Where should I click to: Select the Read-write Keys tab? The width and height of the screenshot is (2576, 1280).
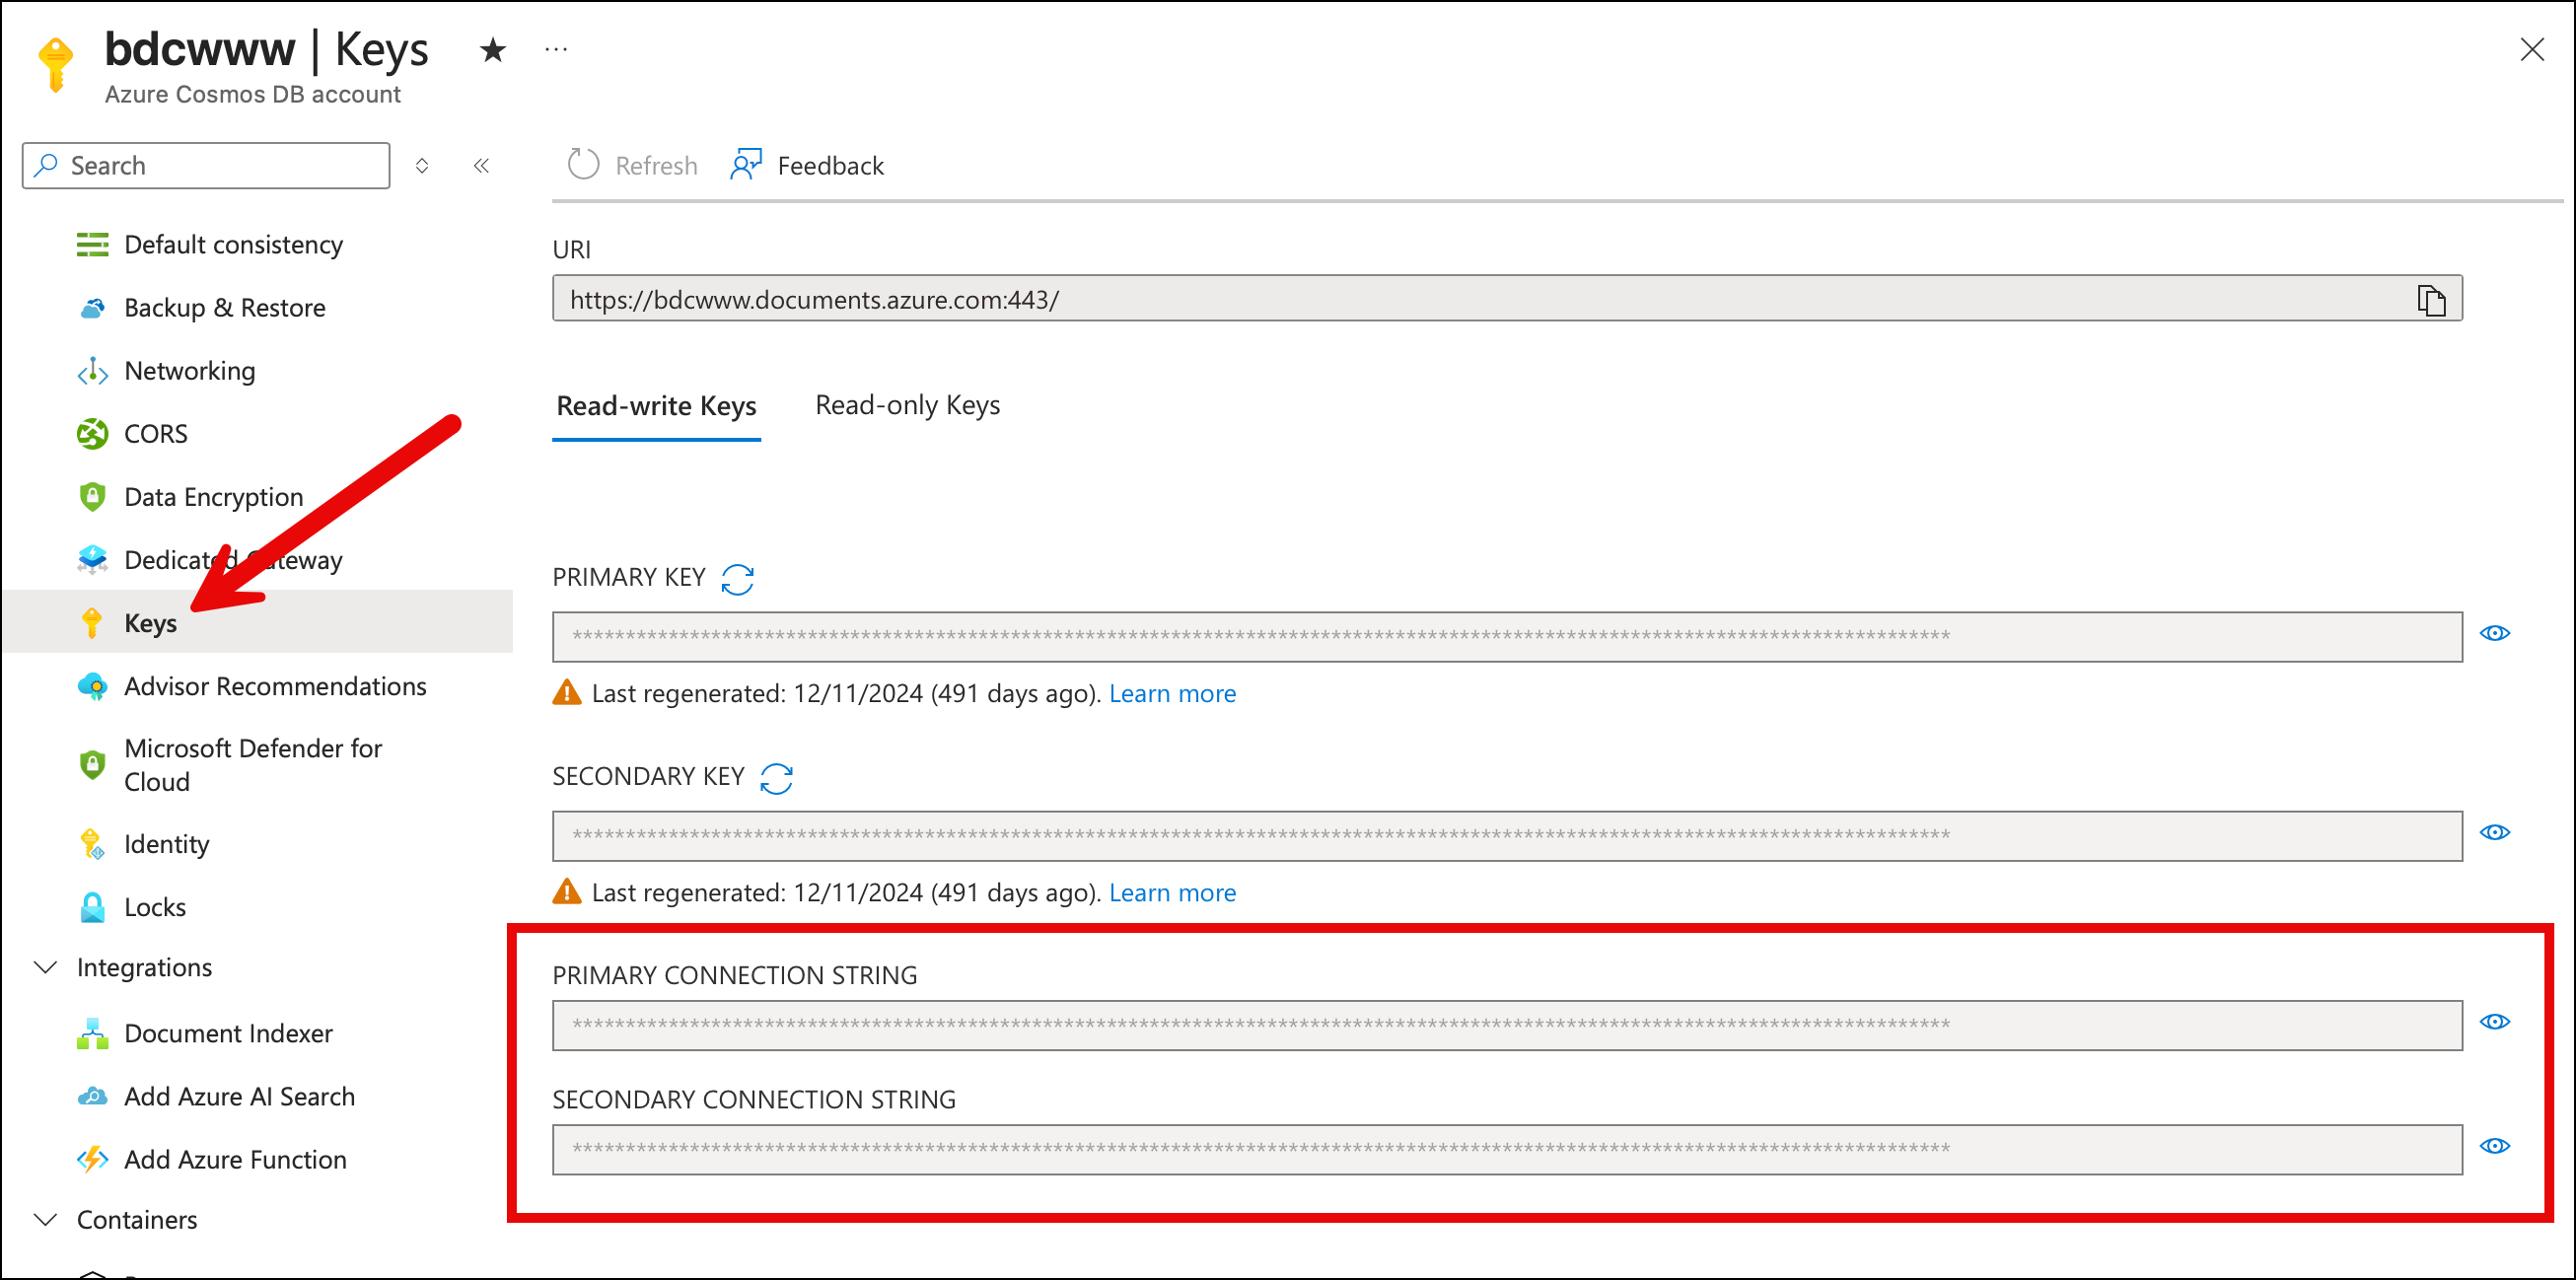point(656,406)
